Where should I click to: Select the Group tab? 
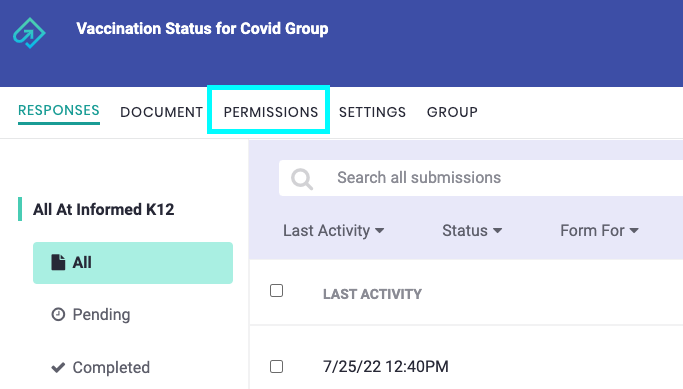pos(452,112)
